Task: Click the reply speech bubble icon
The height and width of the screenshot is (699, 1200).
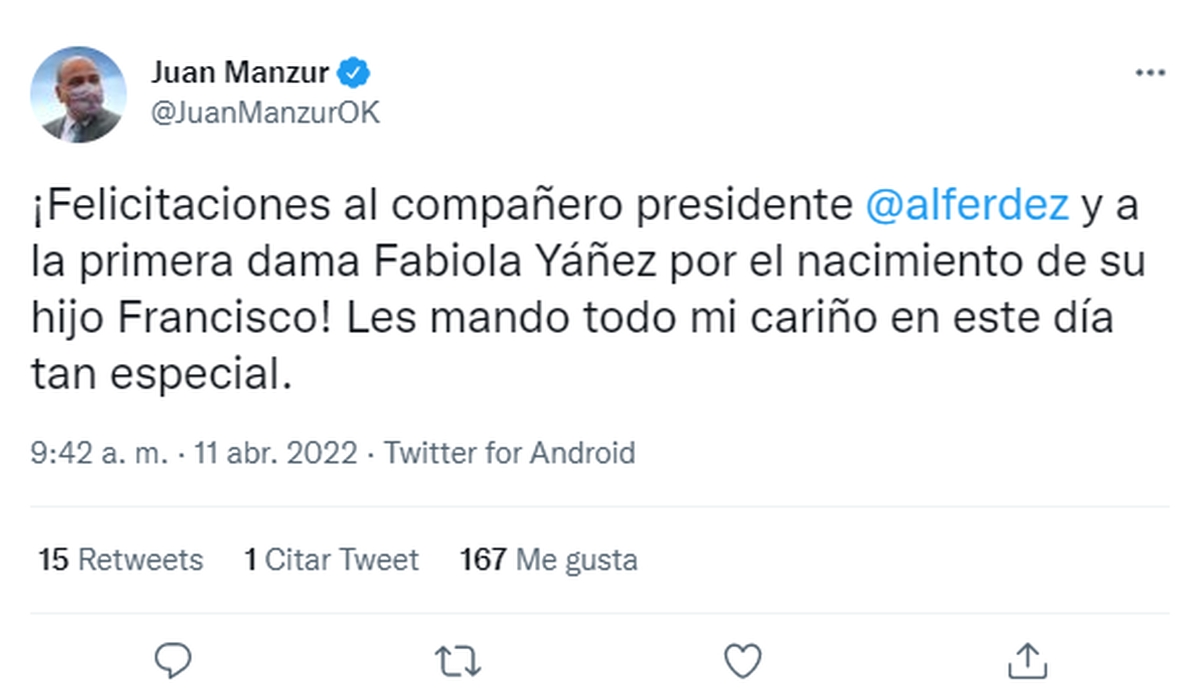Action: pos(174,660)
